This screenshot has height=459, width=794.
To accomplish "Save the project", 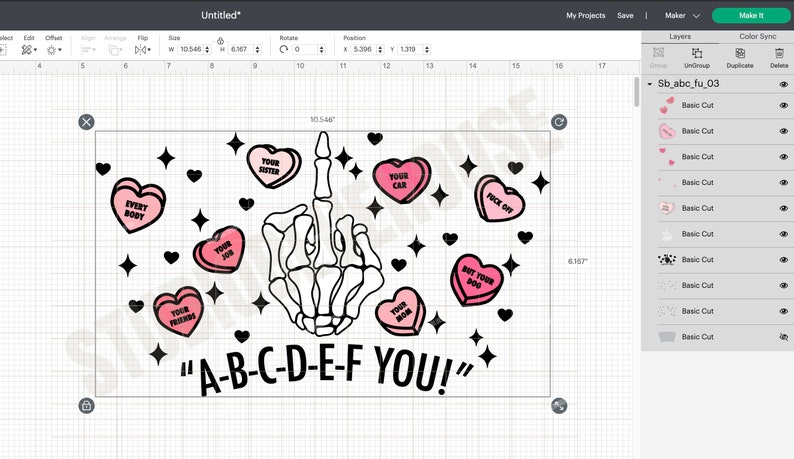I will pyautogui.click(x=625, y=15).
